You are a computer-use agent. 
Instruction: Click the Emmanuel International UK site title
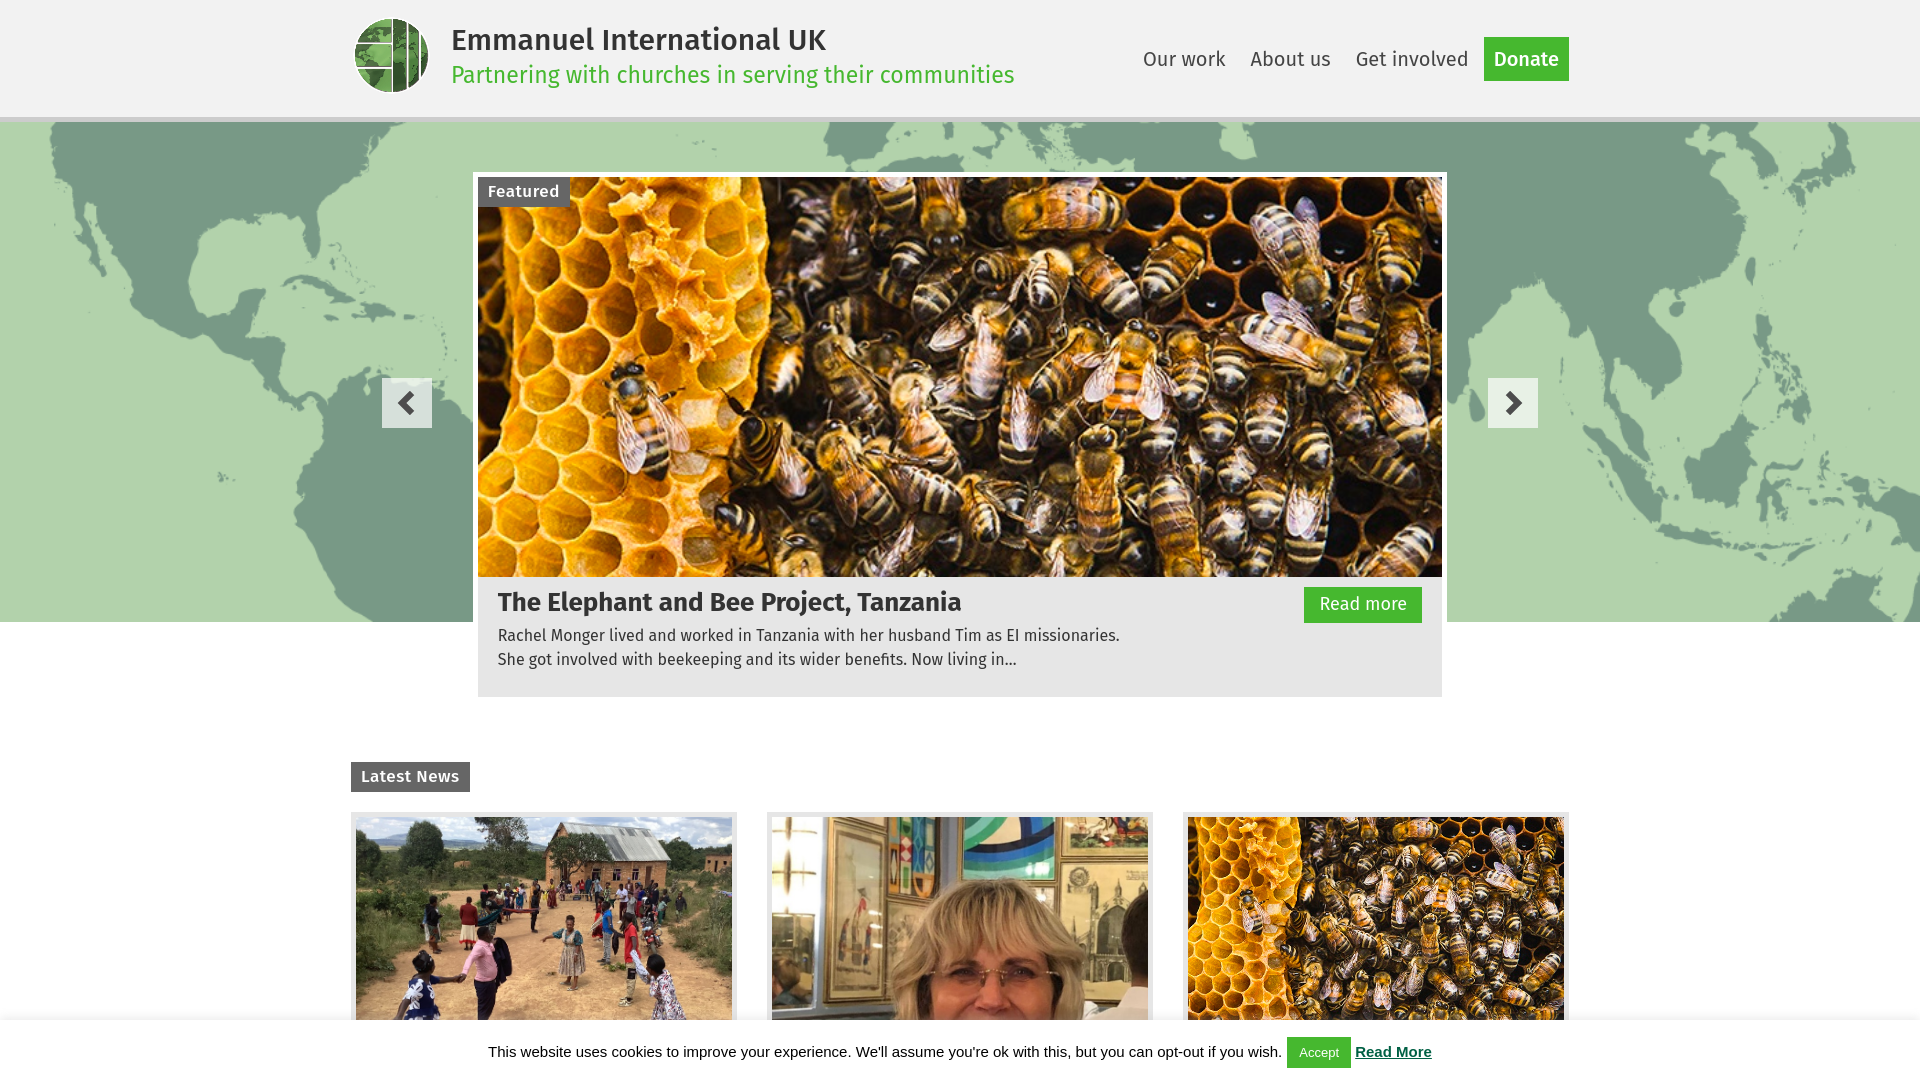[638, 40]
